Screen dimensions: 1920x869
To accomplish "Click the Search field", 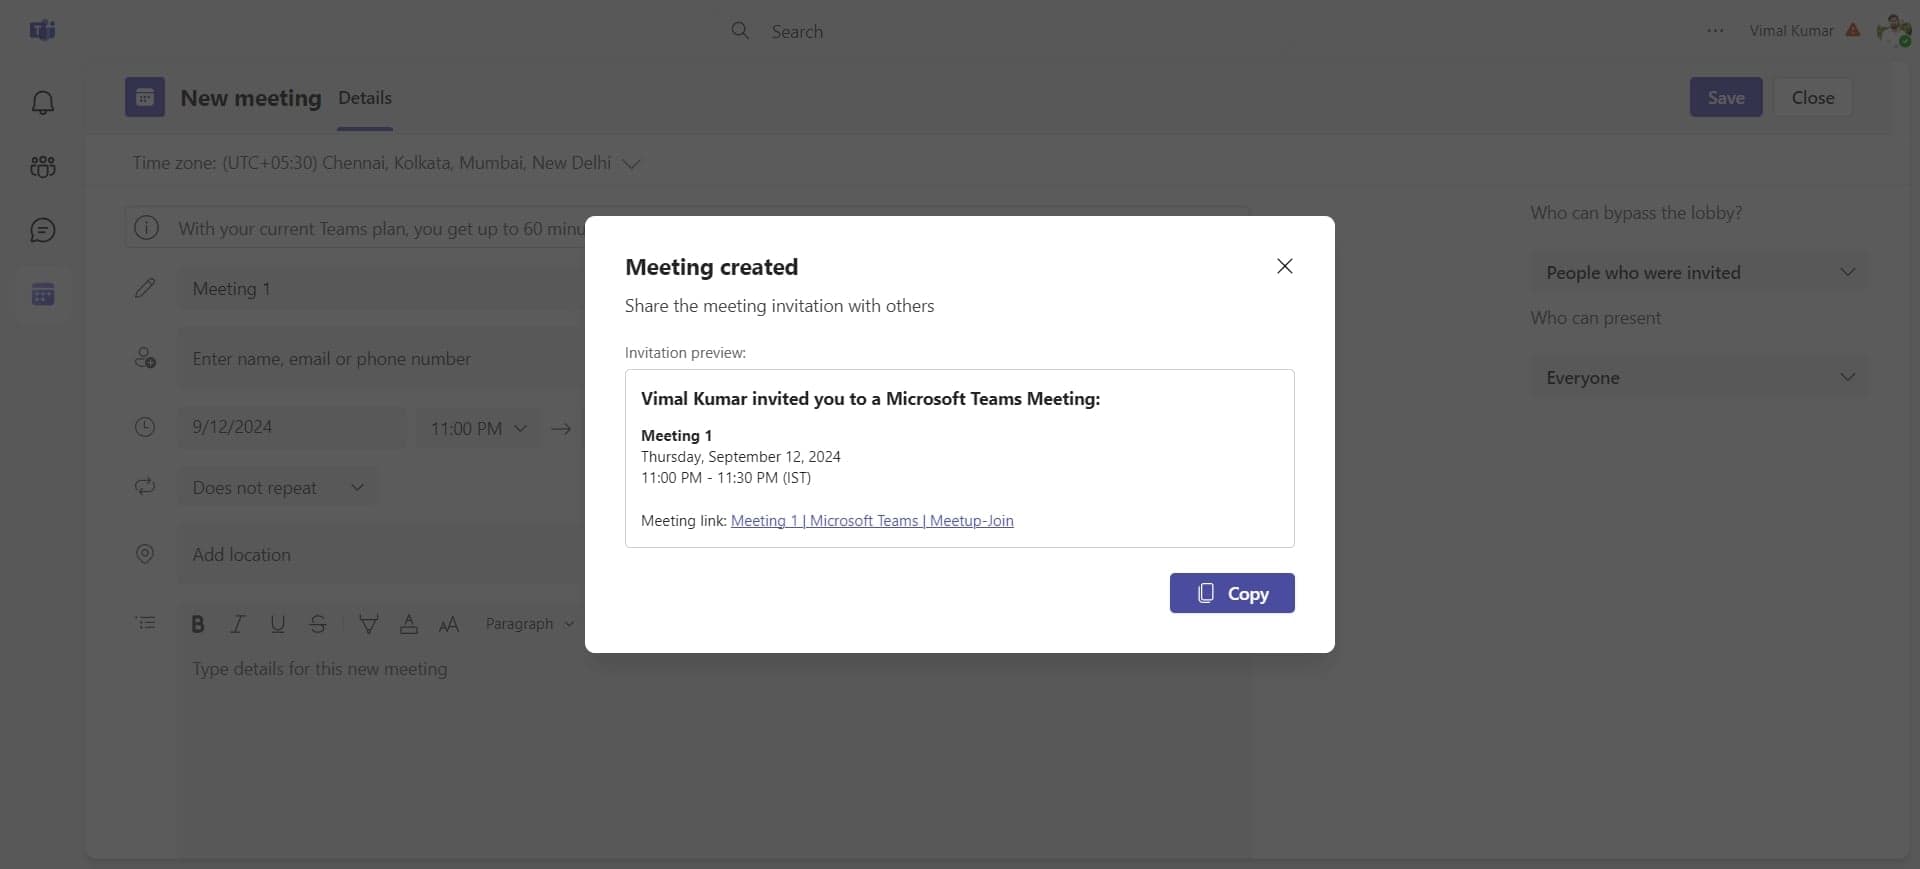I will click(x=797, y=31).
